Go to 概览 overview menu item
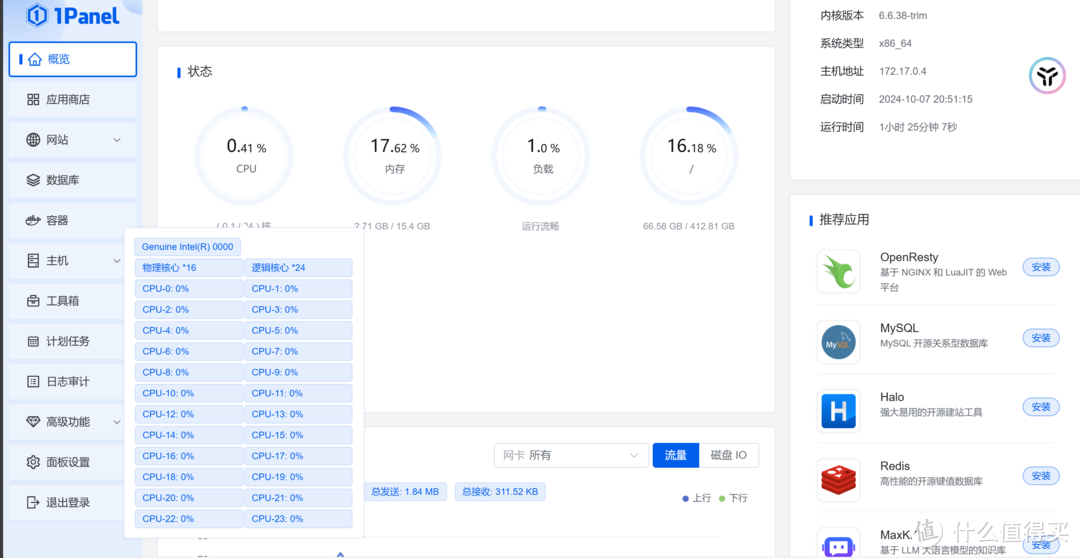The width and height of the screenshot is (1080, 558). (72, 59)
